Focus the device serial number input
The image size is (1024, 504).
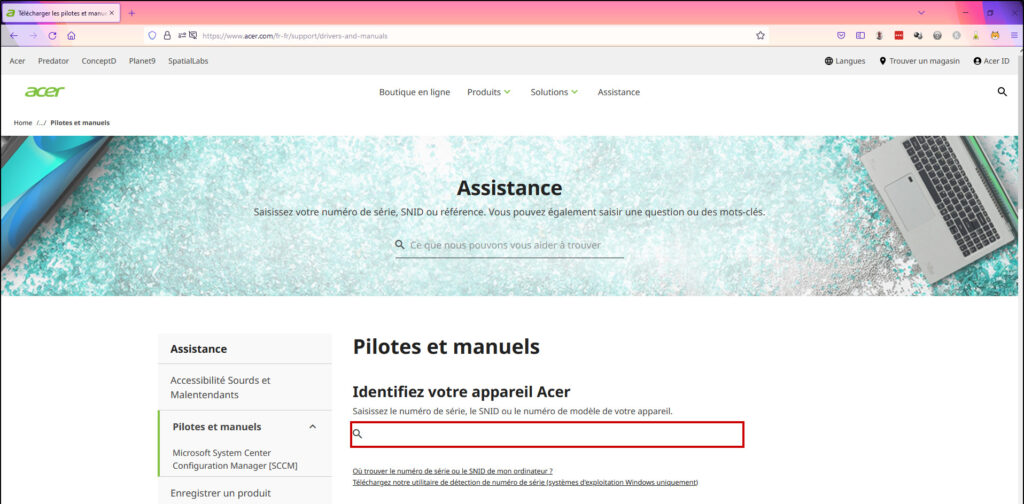[x=547, y=435]
